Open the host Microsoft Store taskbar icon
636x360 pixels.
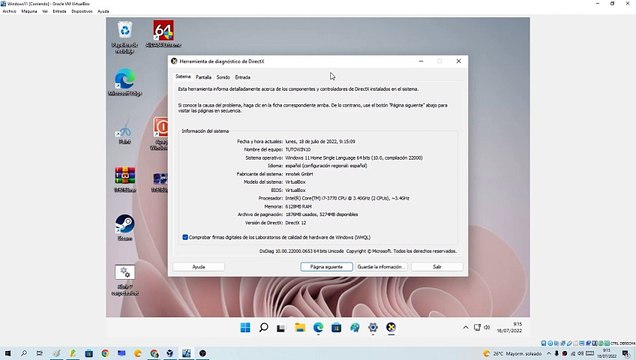[89, 354]
